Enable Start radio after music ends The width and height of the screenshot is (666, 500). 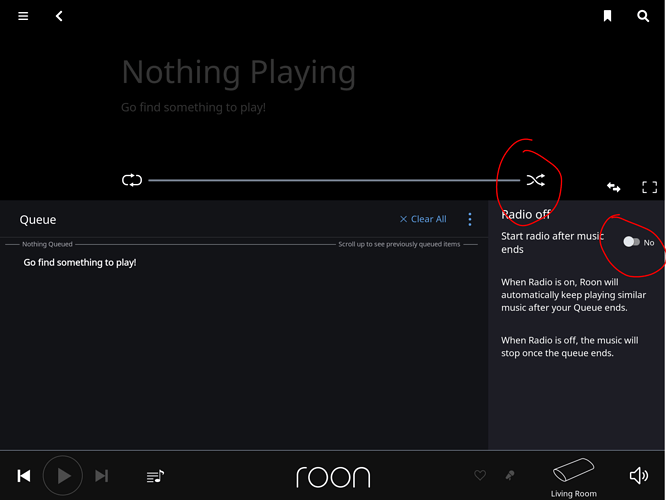click(x=632, y=242)
